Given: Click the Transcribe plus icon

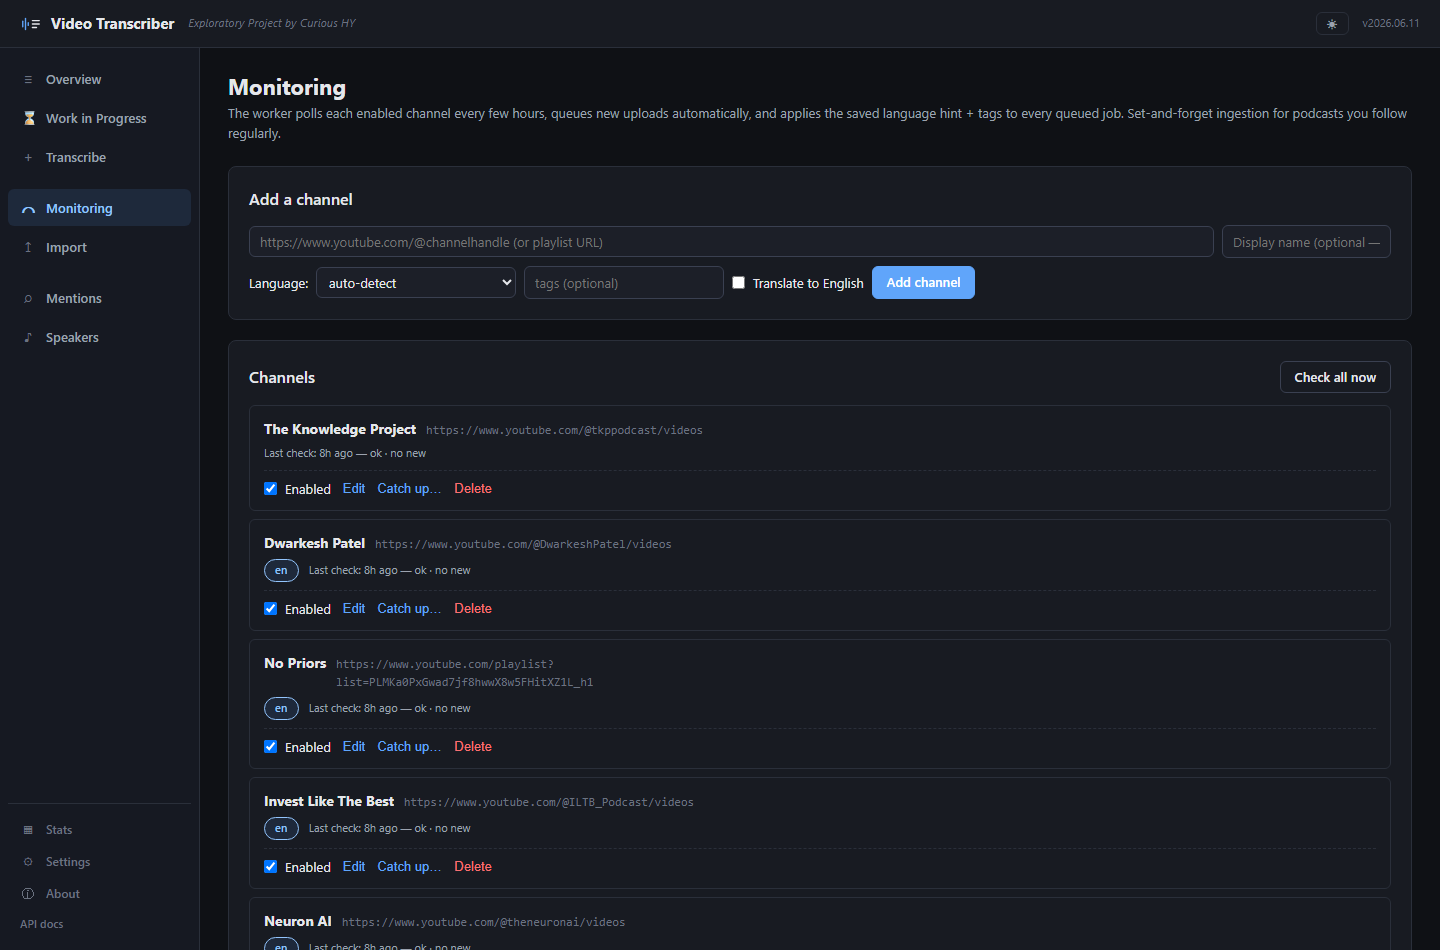Looking at the screenshot, I should pos(28,158).
